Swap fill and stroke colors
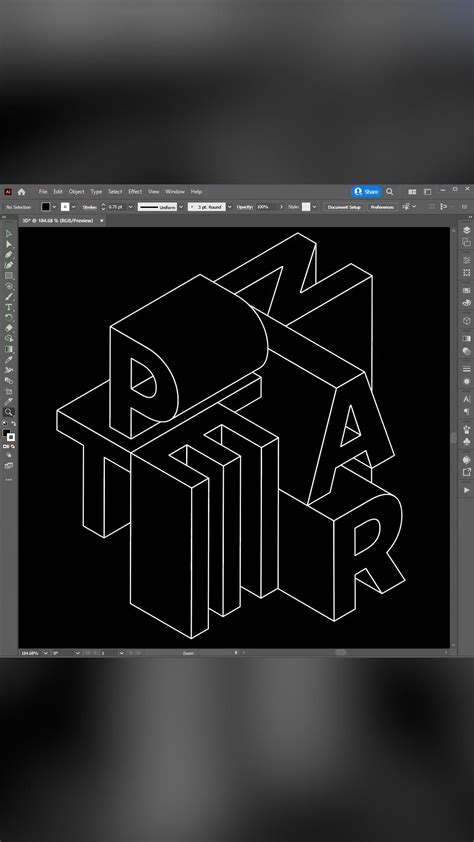The height and width of the screenshot is (842, 474). tap(13, 424)
